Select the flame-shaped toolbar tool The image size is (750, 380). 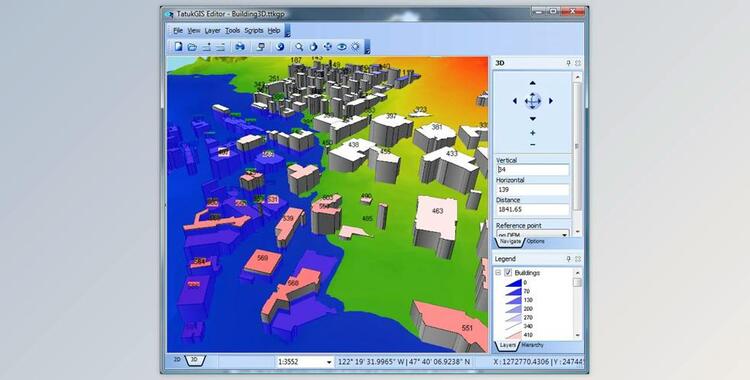pos(313,46)
